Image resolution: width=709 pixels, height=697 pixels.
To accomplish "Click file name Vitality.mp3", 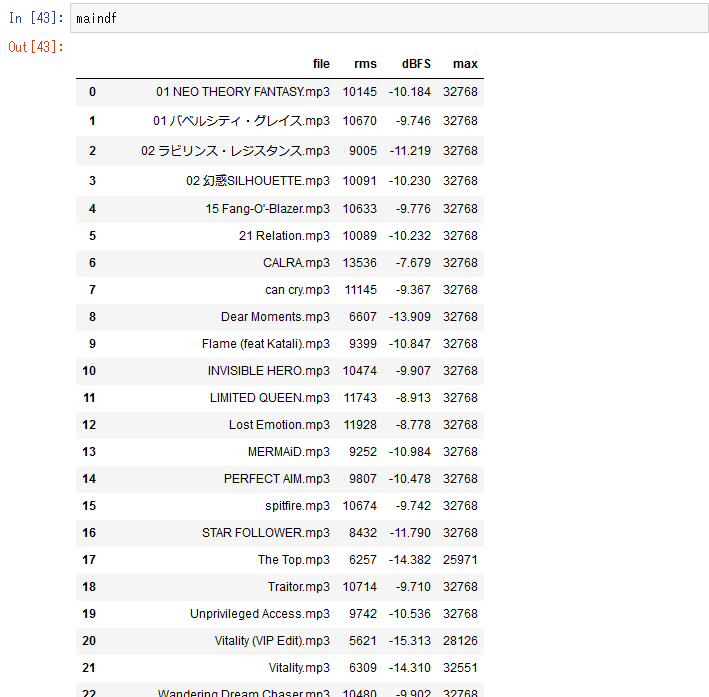I will pos(299,668).
